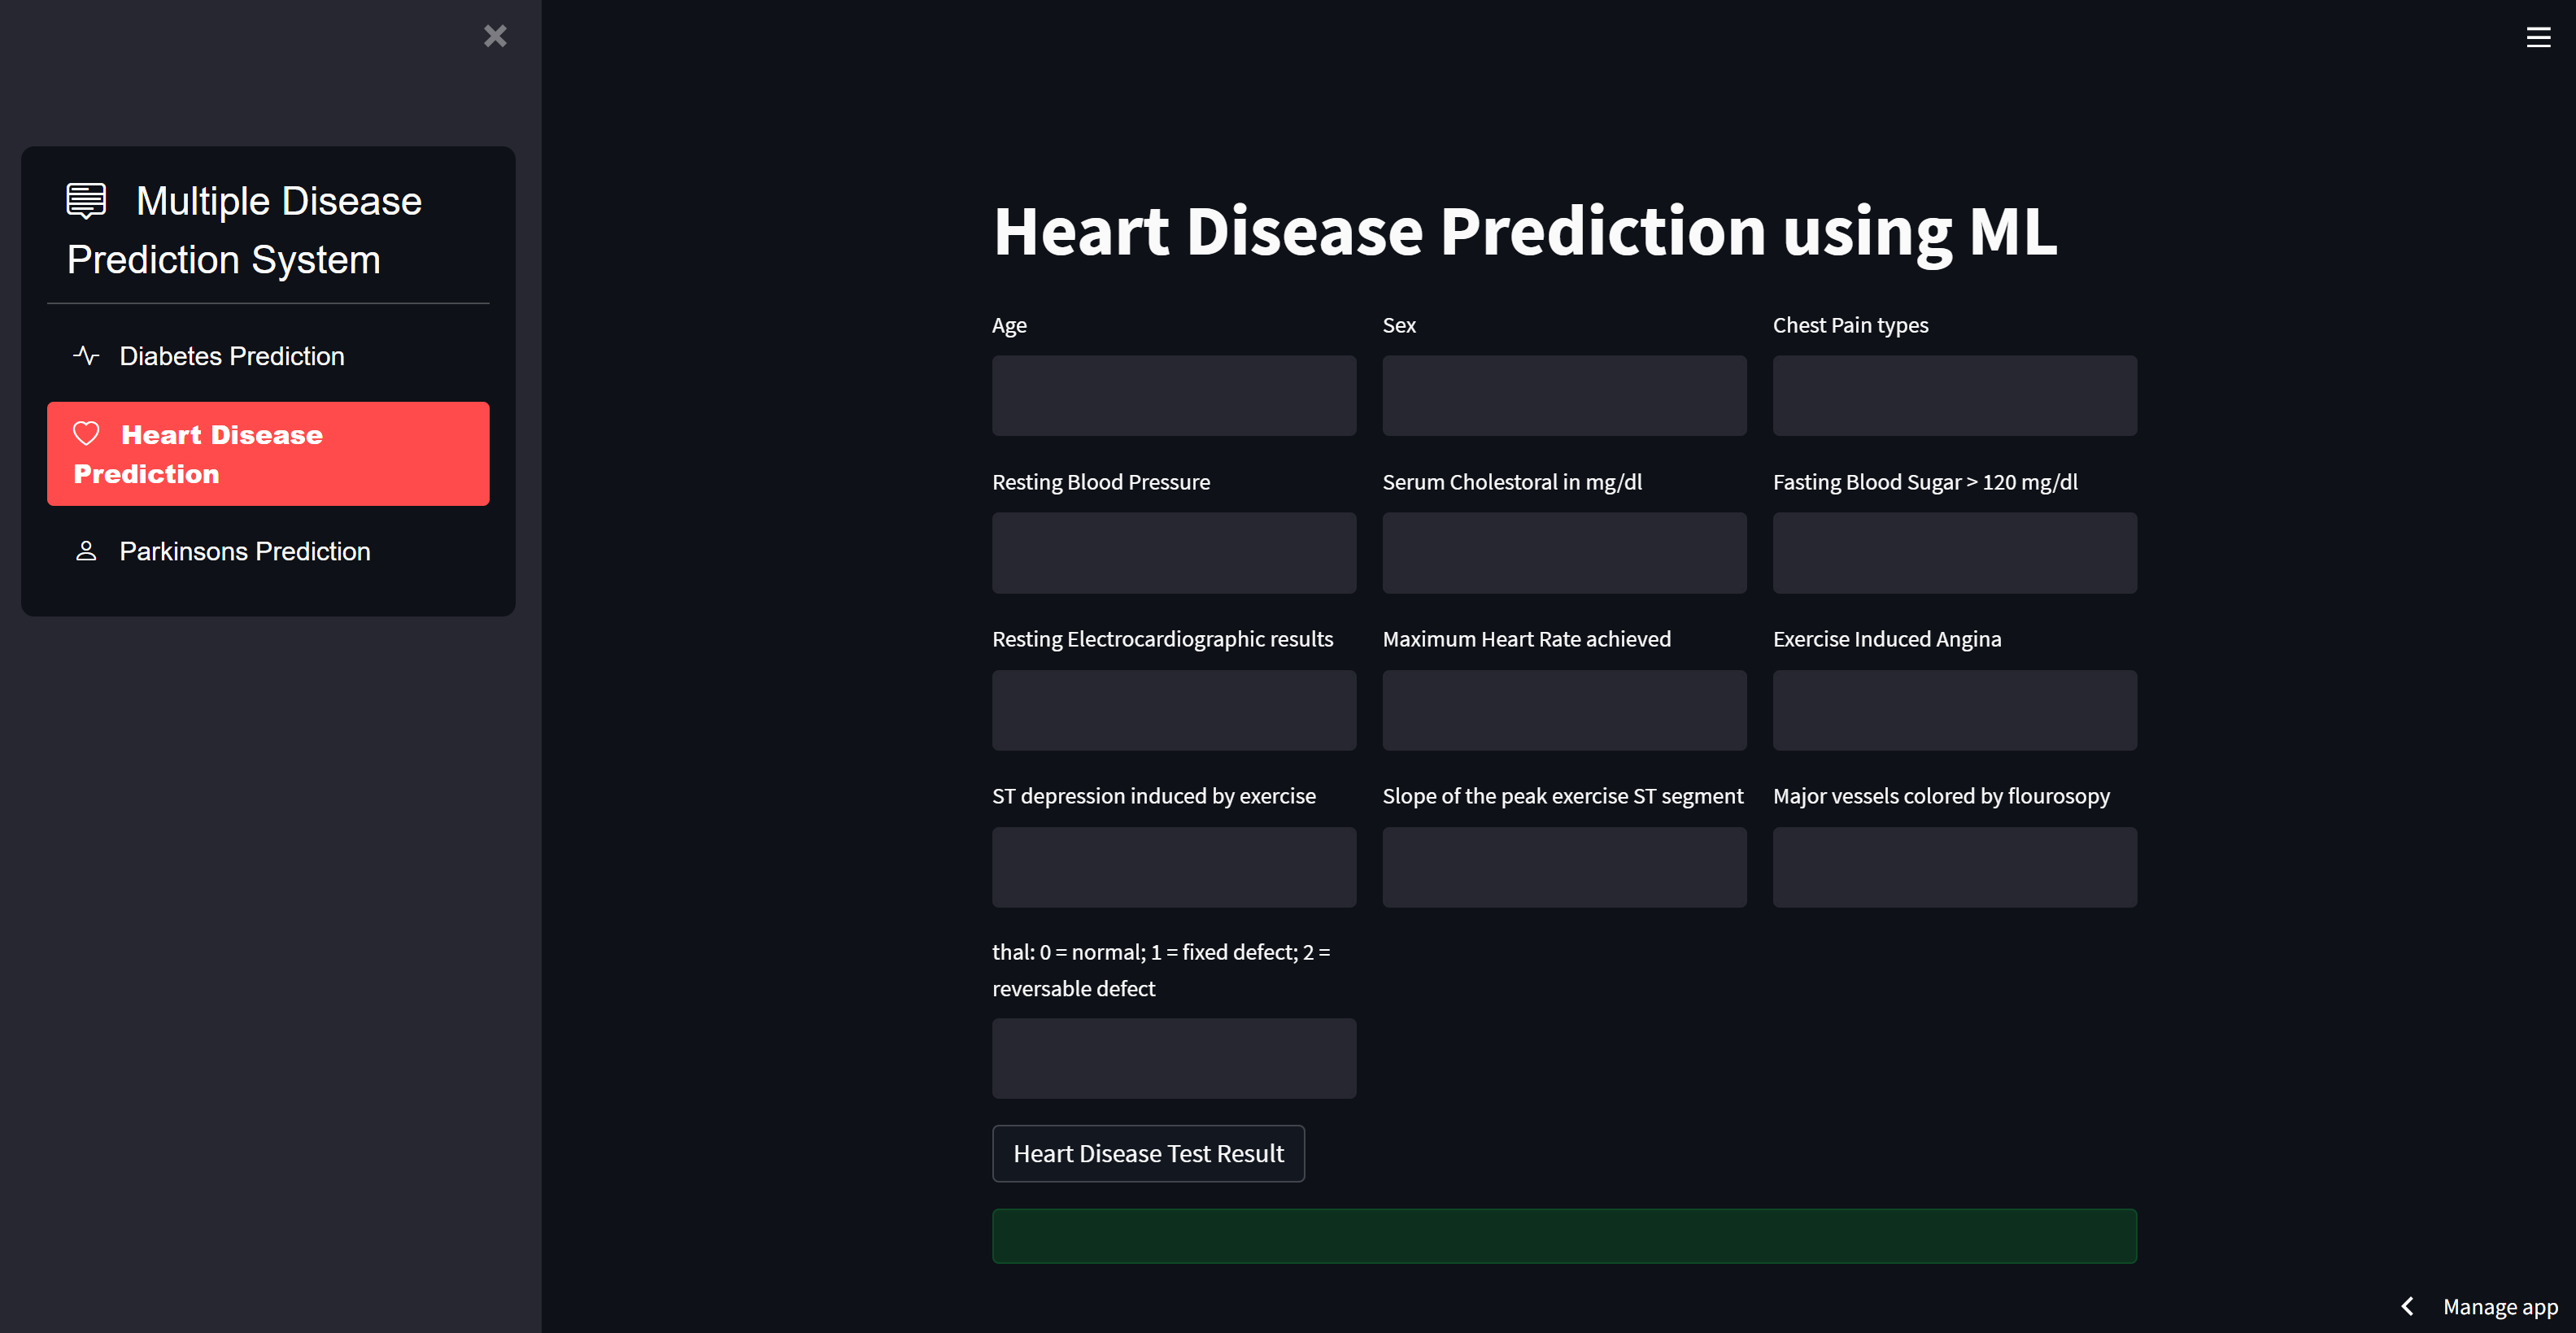This screenshot has height=1333, width=2576.
Task: Click the heart icon in sidebar
Action: (x=86, y=434)
